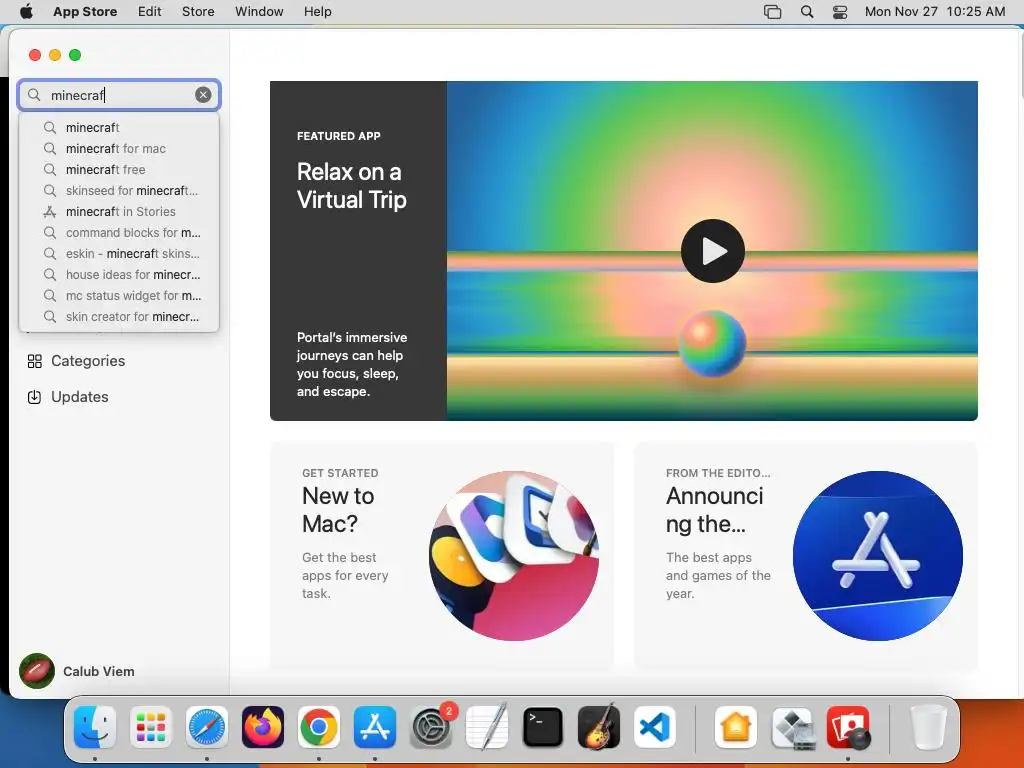Click the football account avatar
This screenshot has height=768, width=1024.
pos(37,671)
